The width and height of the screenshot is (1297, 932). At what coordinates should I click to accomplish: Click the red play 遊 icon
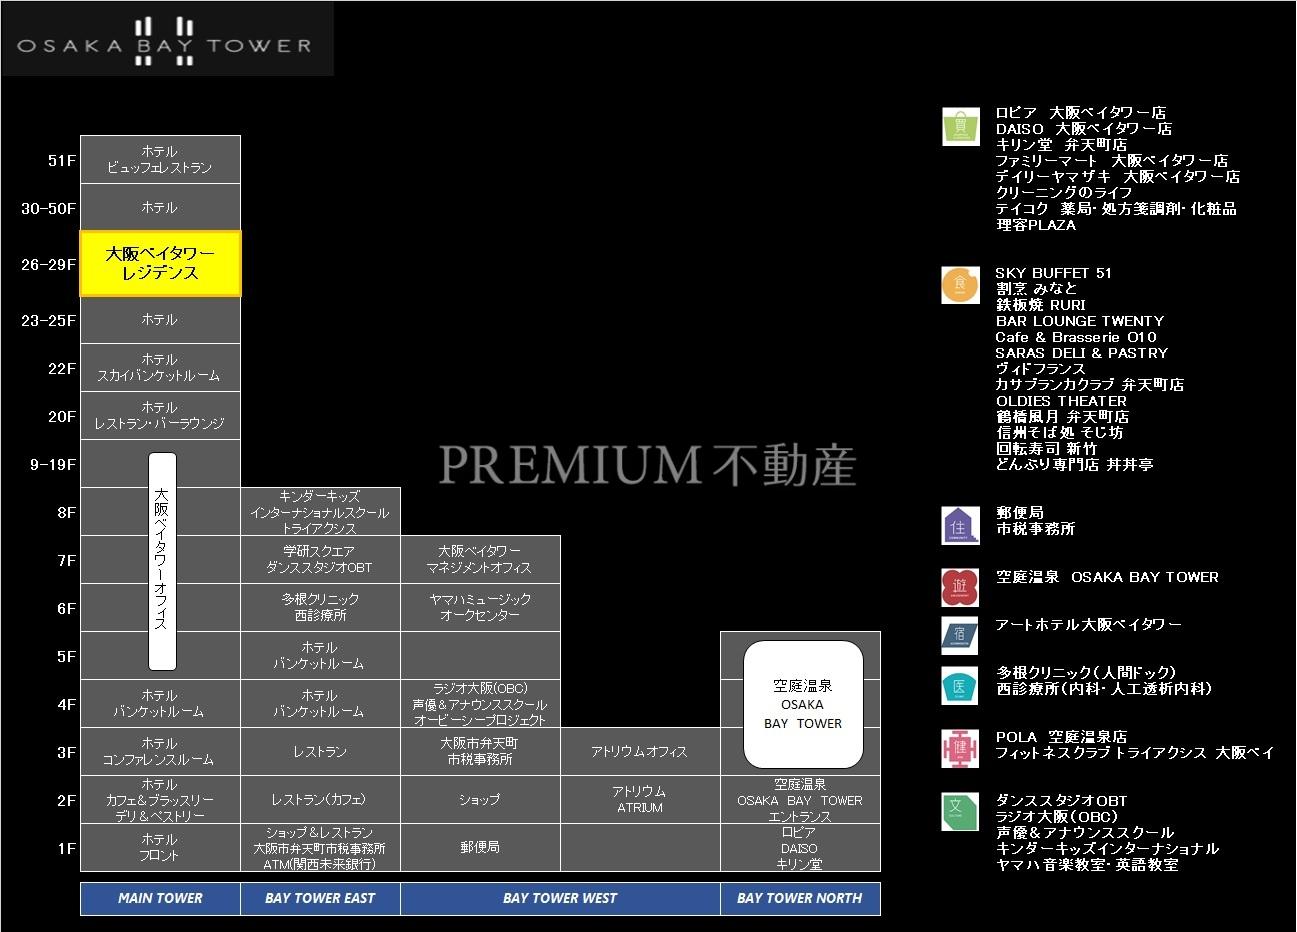coord(960,587)
